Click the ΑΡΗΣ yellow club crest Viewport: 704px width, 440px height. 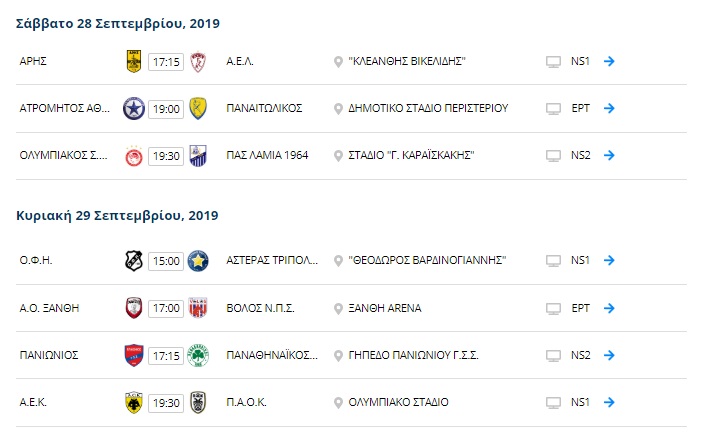tap(134, 61)
